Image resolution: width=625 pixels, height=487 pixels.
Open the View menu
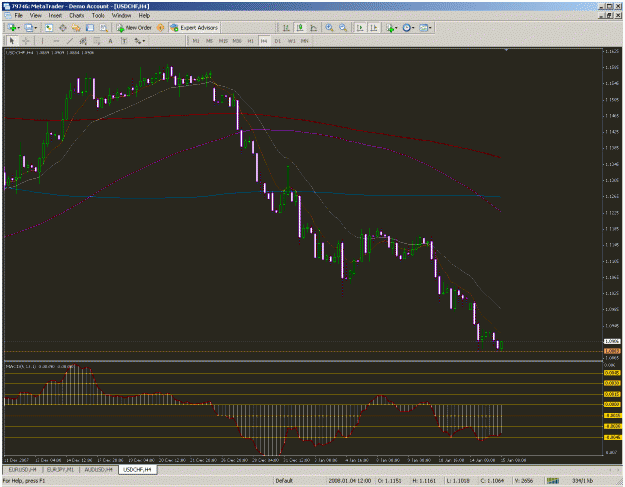tap(35, 16)
